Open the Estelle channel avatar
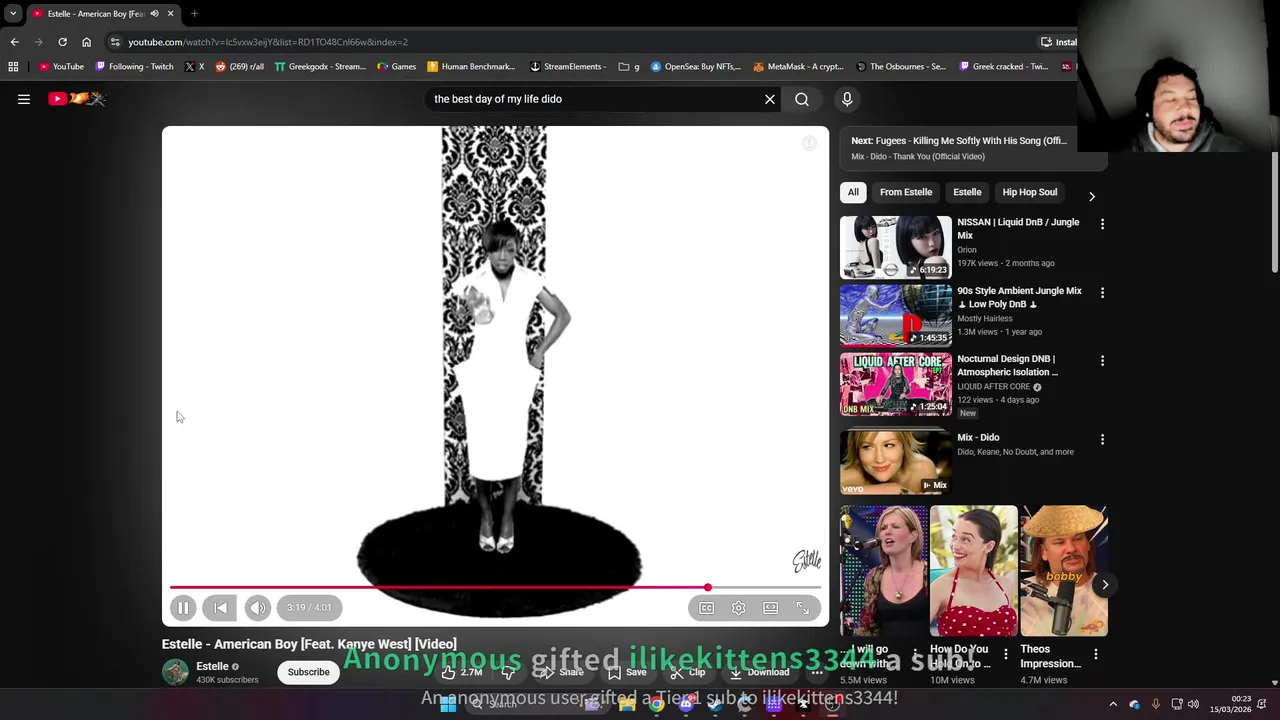 (x=175, y=672)
